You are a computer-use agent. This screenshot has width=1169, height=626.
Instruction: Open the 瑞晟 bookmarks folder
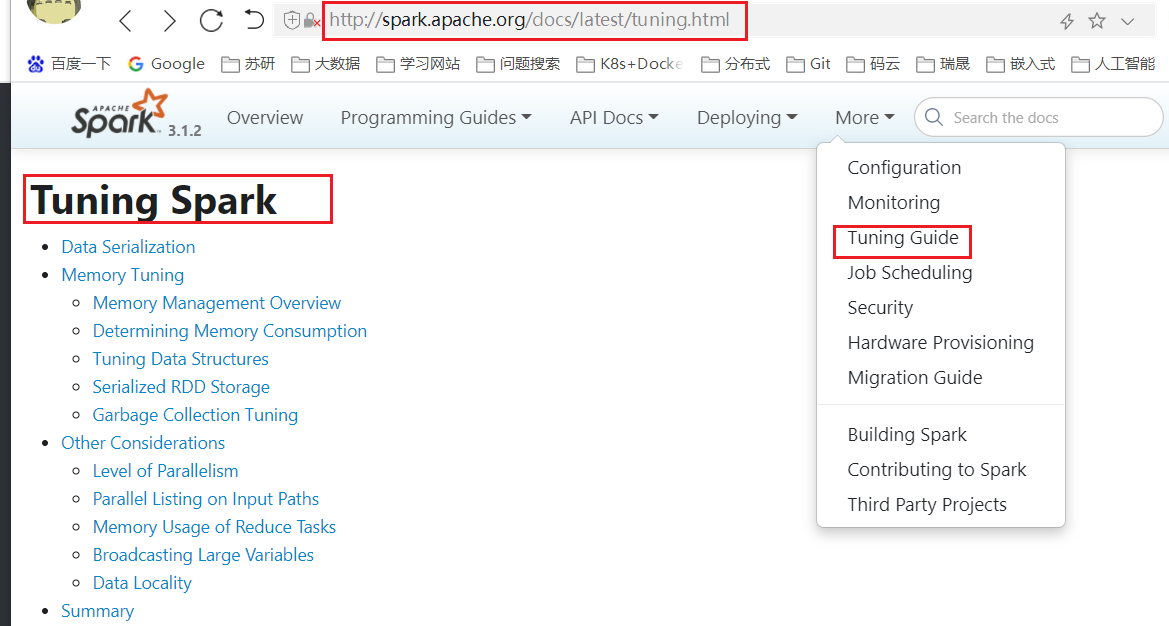tap(943, 64)
